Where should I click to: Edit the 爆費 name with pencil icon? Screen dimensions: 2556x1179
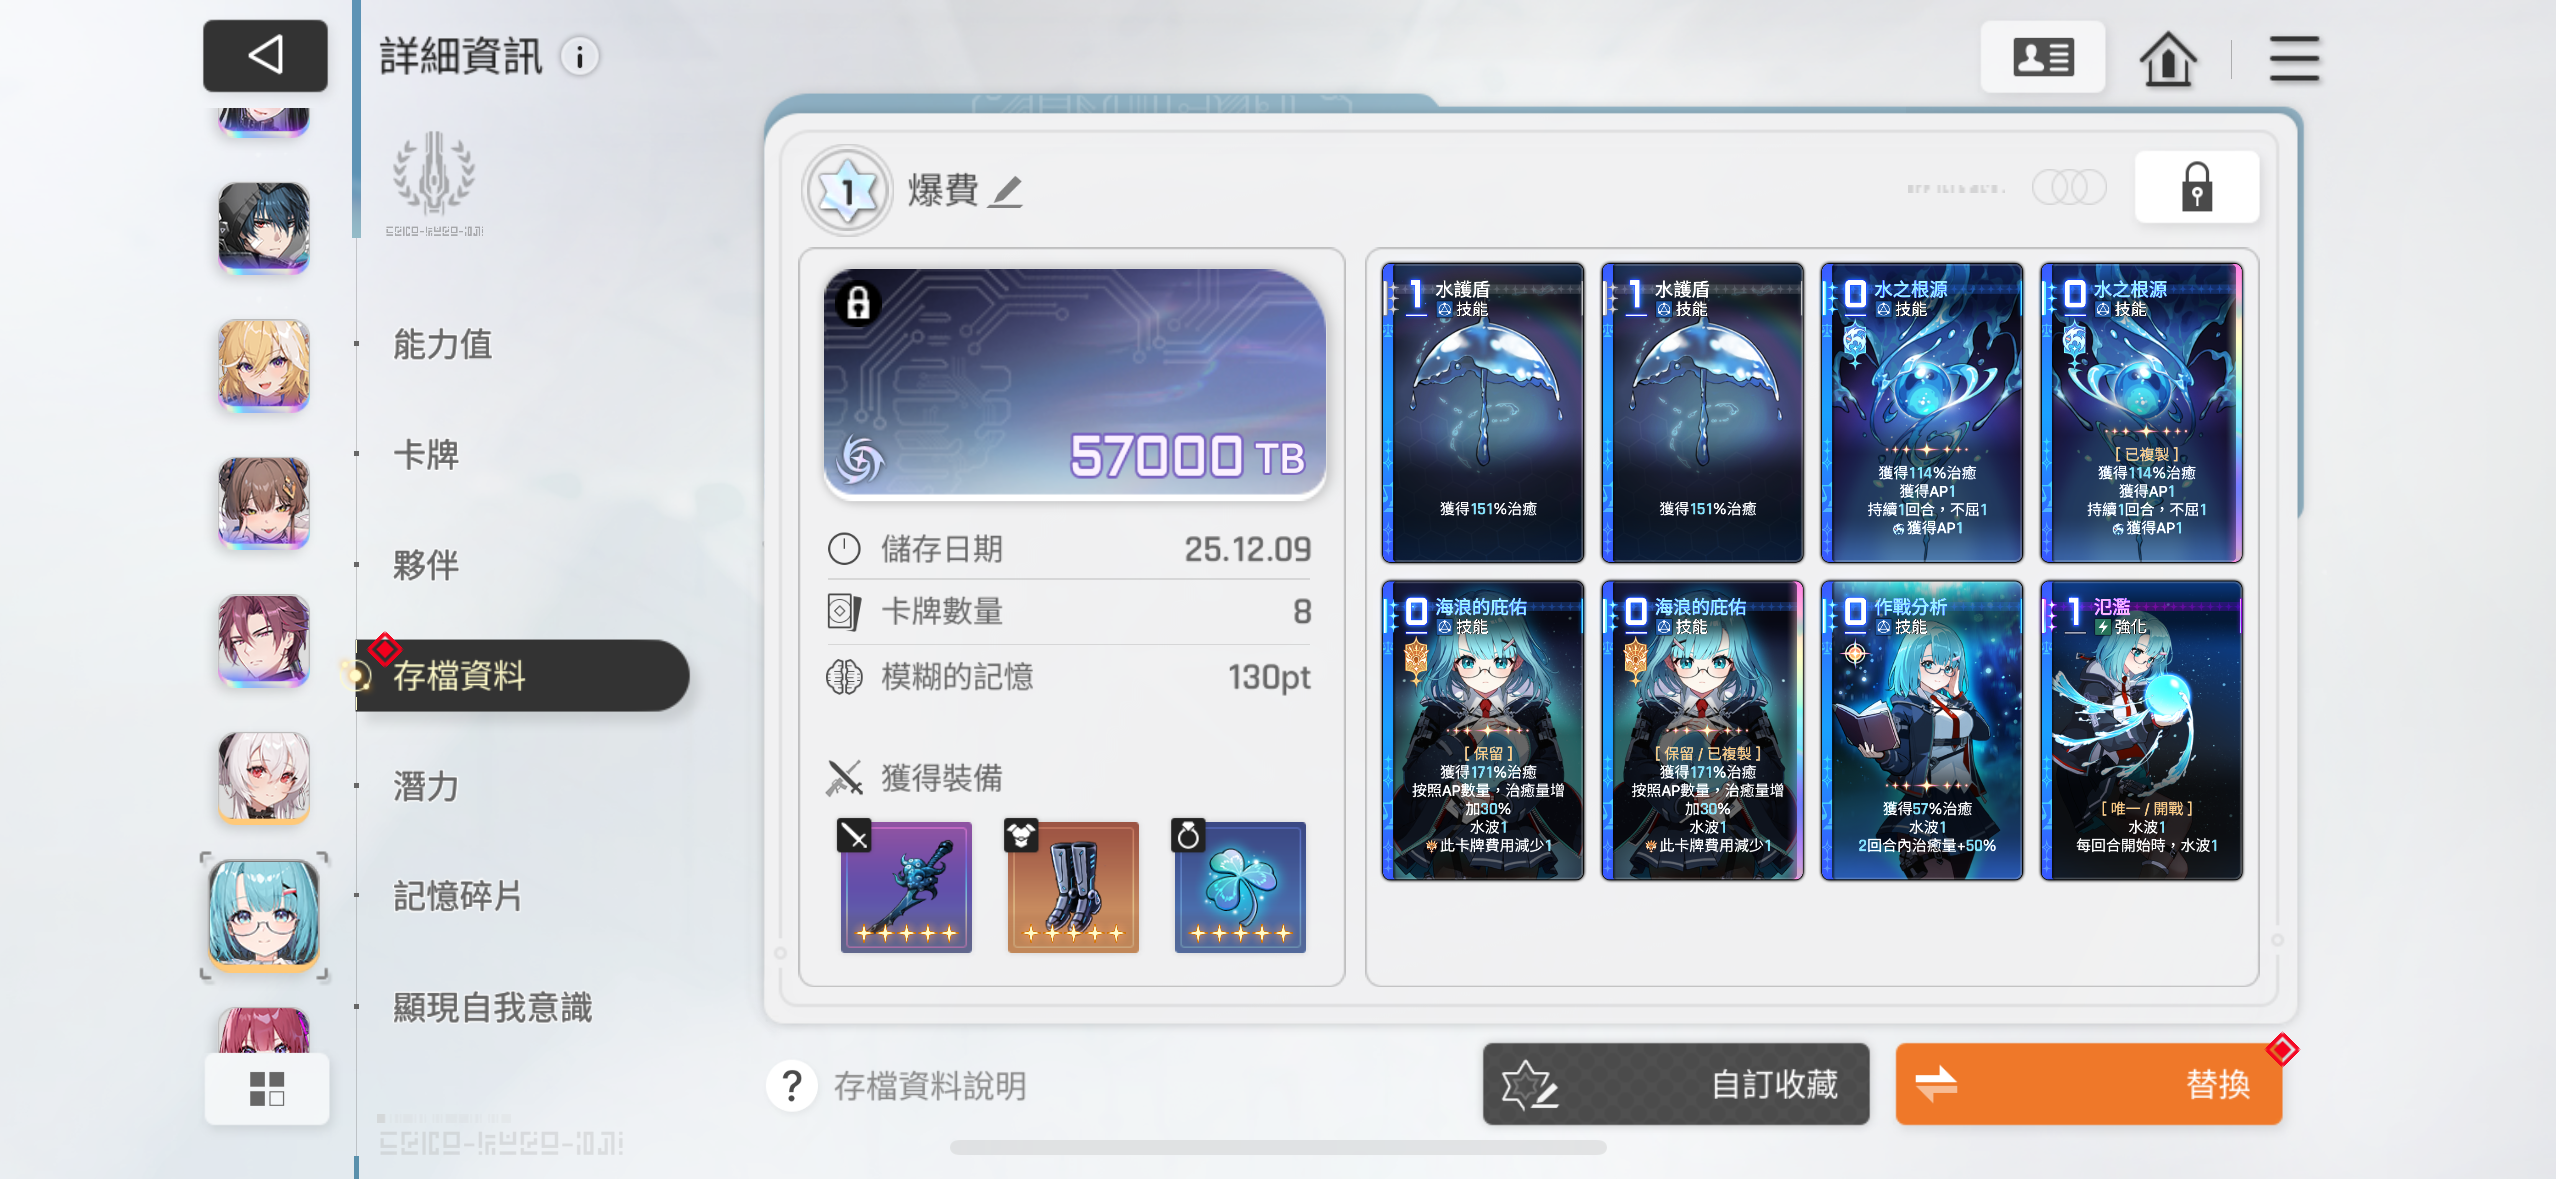point(1006,191)
